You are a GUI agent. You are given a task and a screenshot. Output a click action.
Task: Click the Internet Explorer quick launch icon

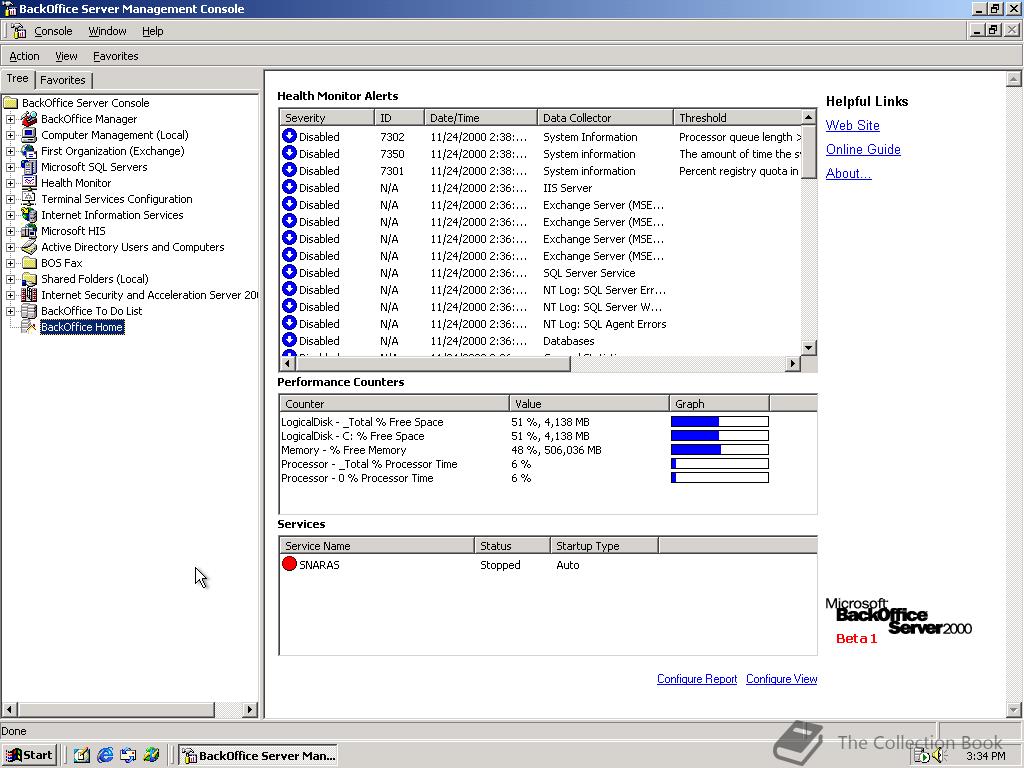coord(105,755)
